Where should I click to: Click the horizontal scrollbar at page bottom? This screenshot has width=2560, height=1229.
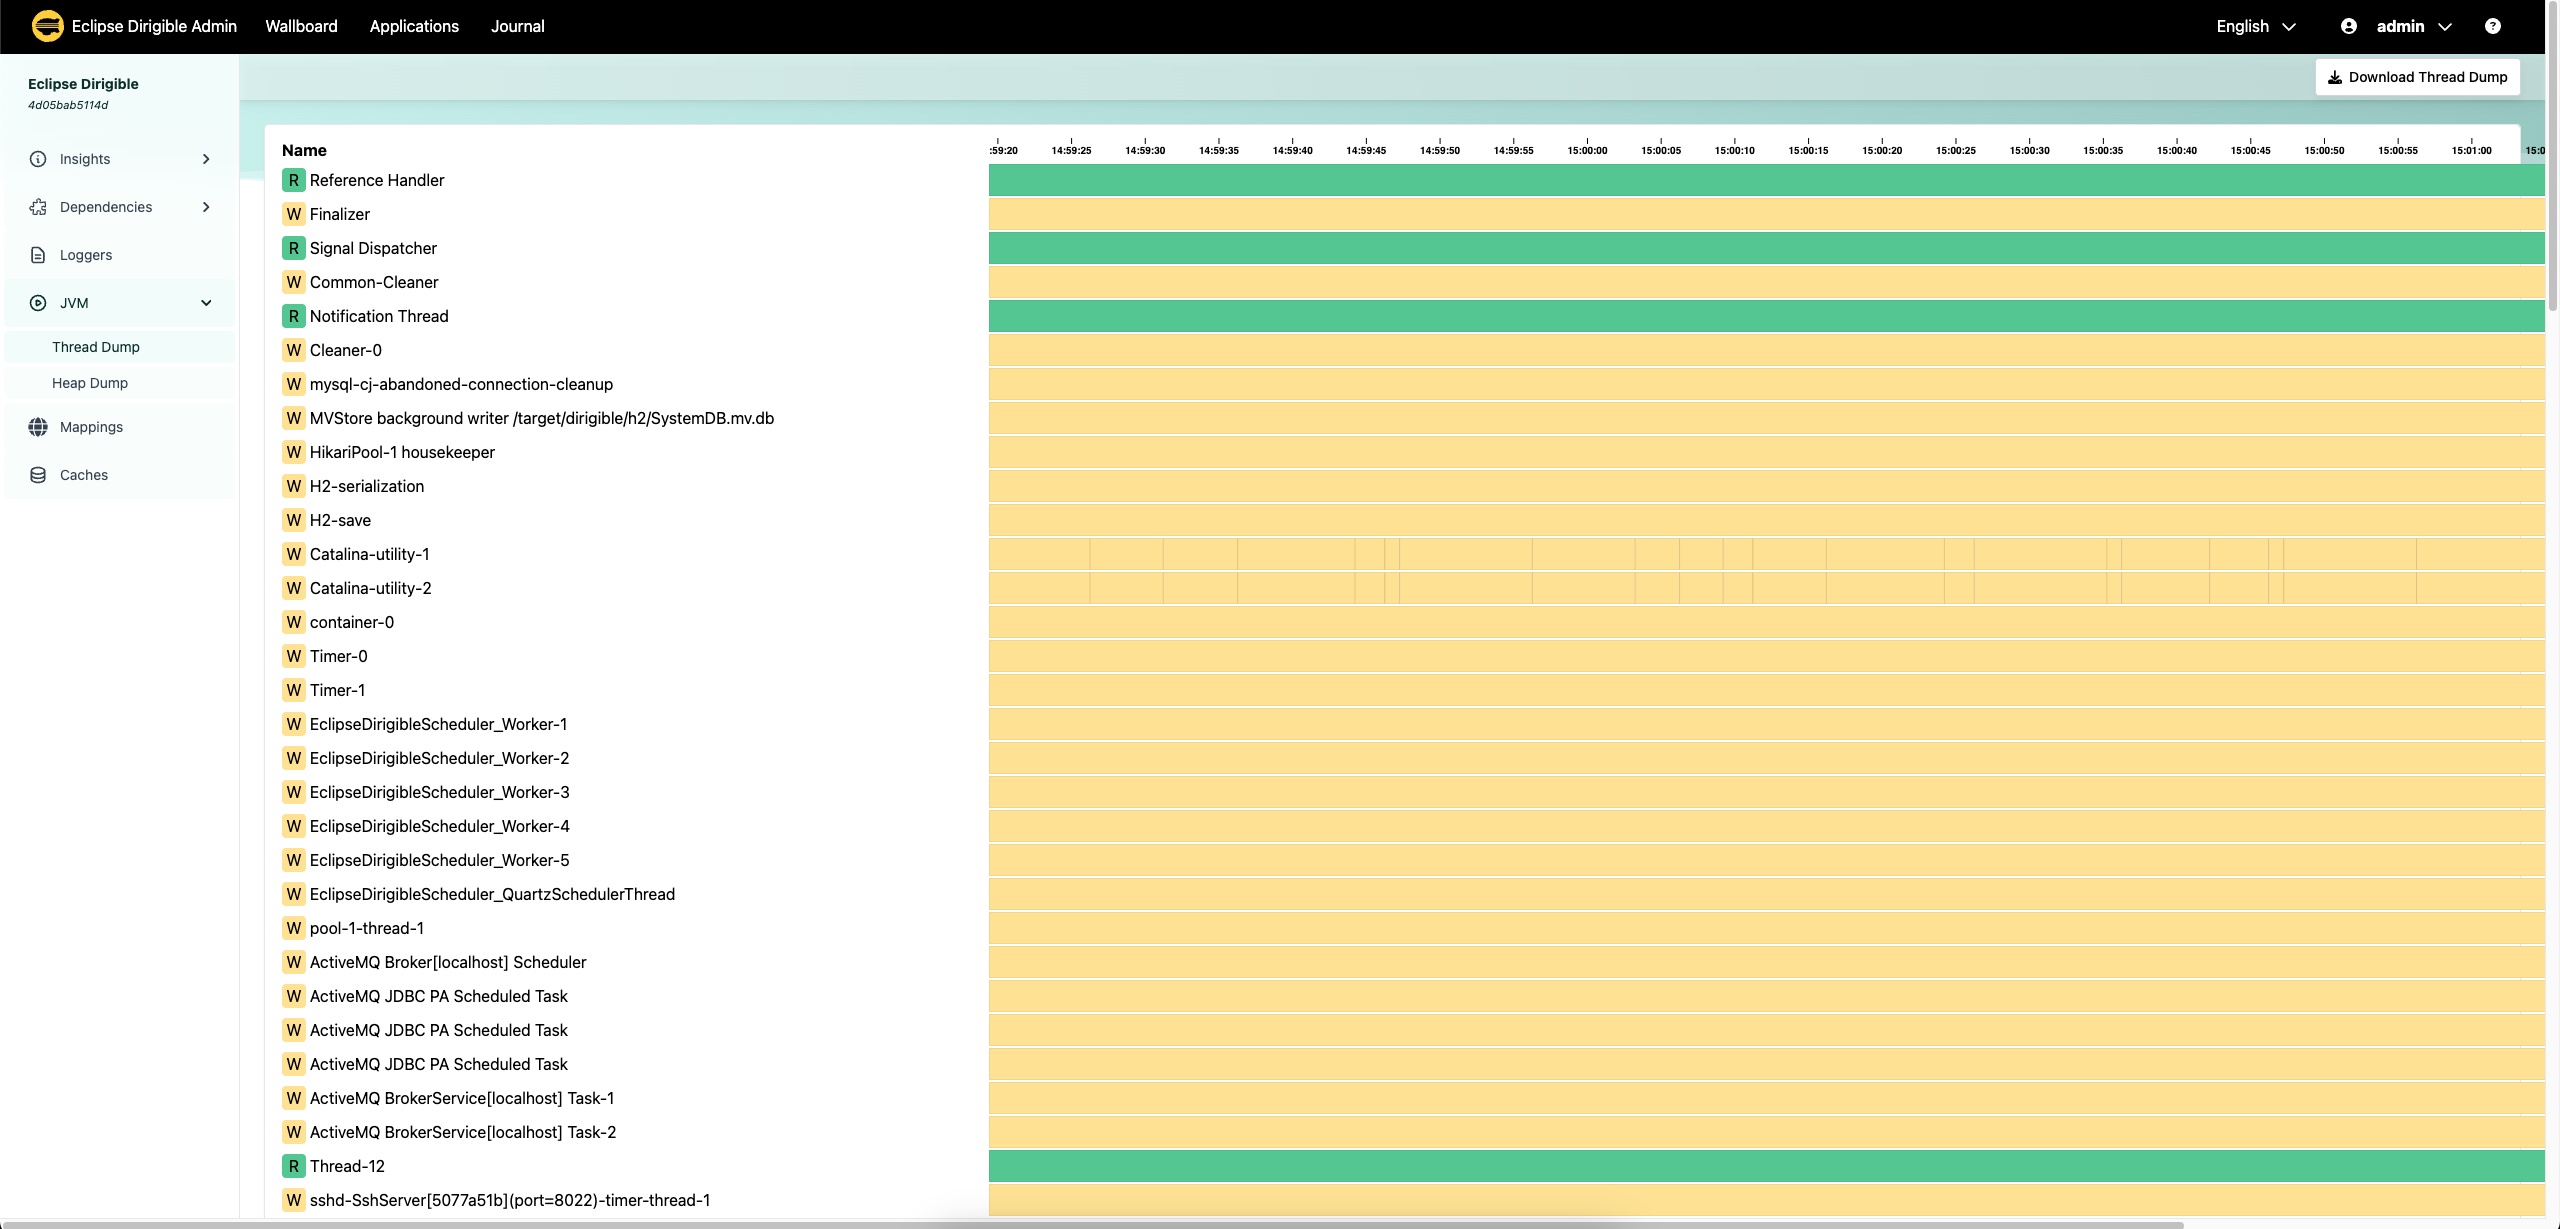click(1092, 1224)
